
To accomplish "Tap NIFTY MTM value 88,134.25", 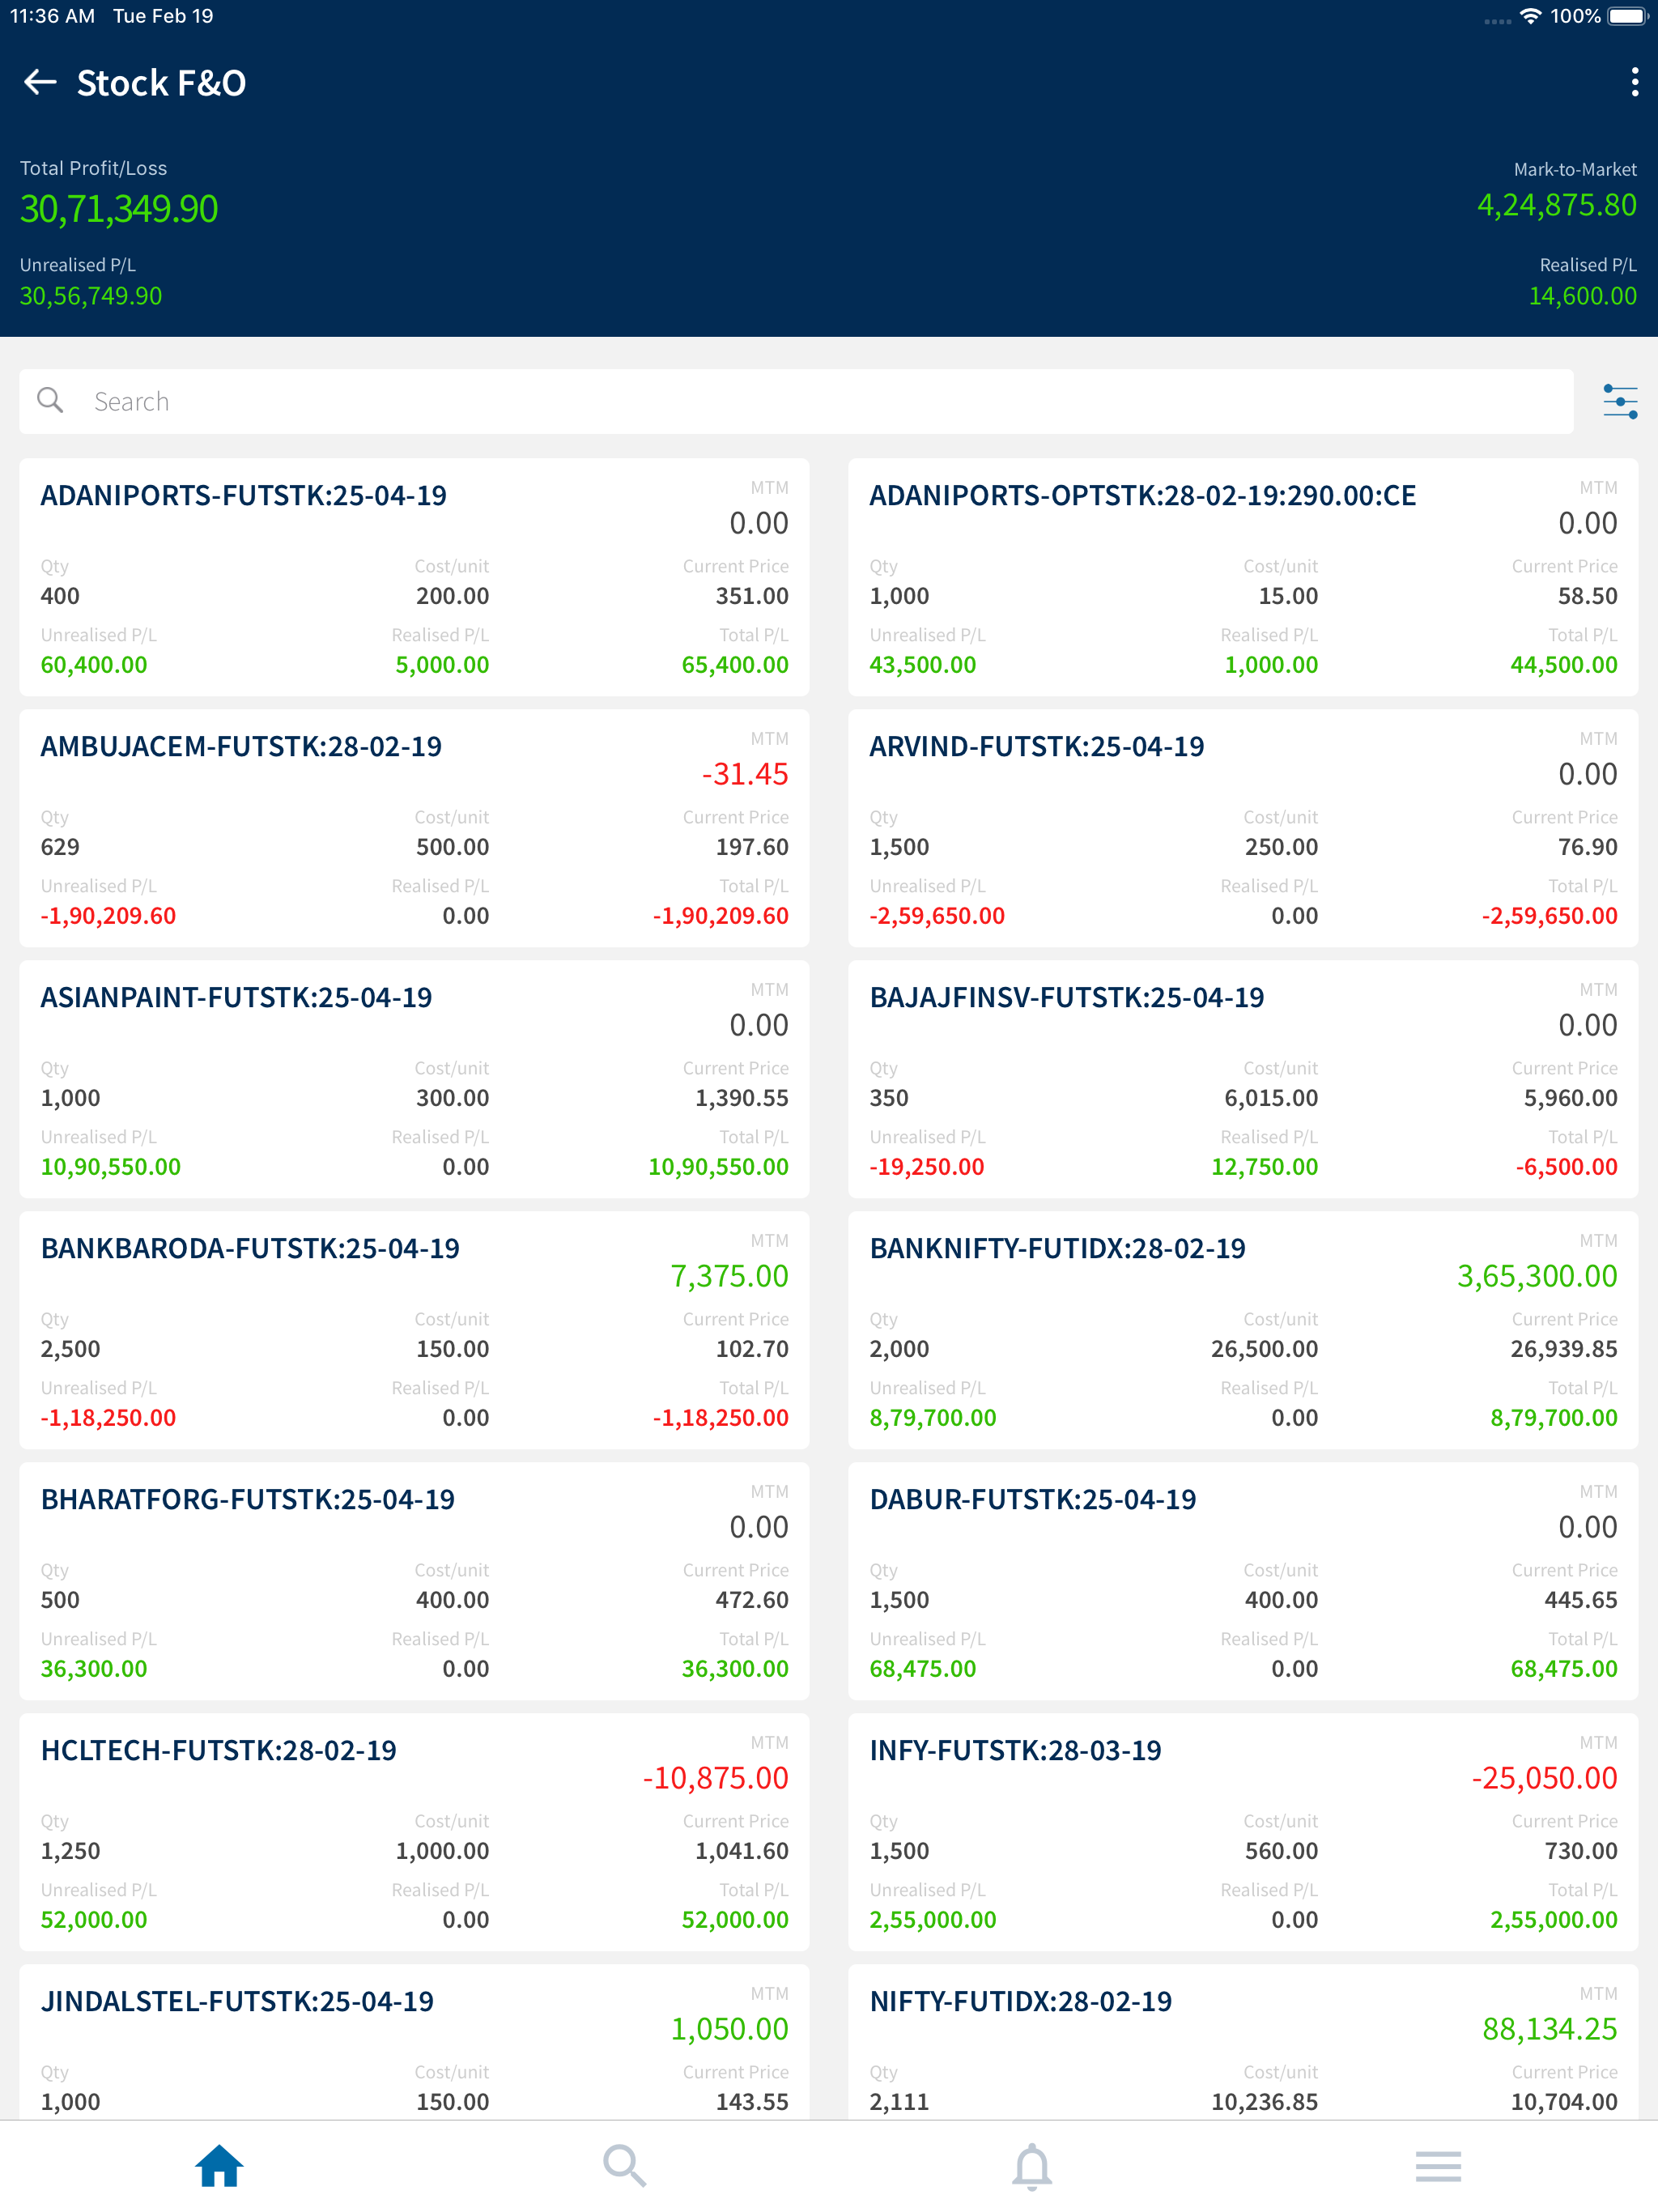I will (x=1550, y=2029).
